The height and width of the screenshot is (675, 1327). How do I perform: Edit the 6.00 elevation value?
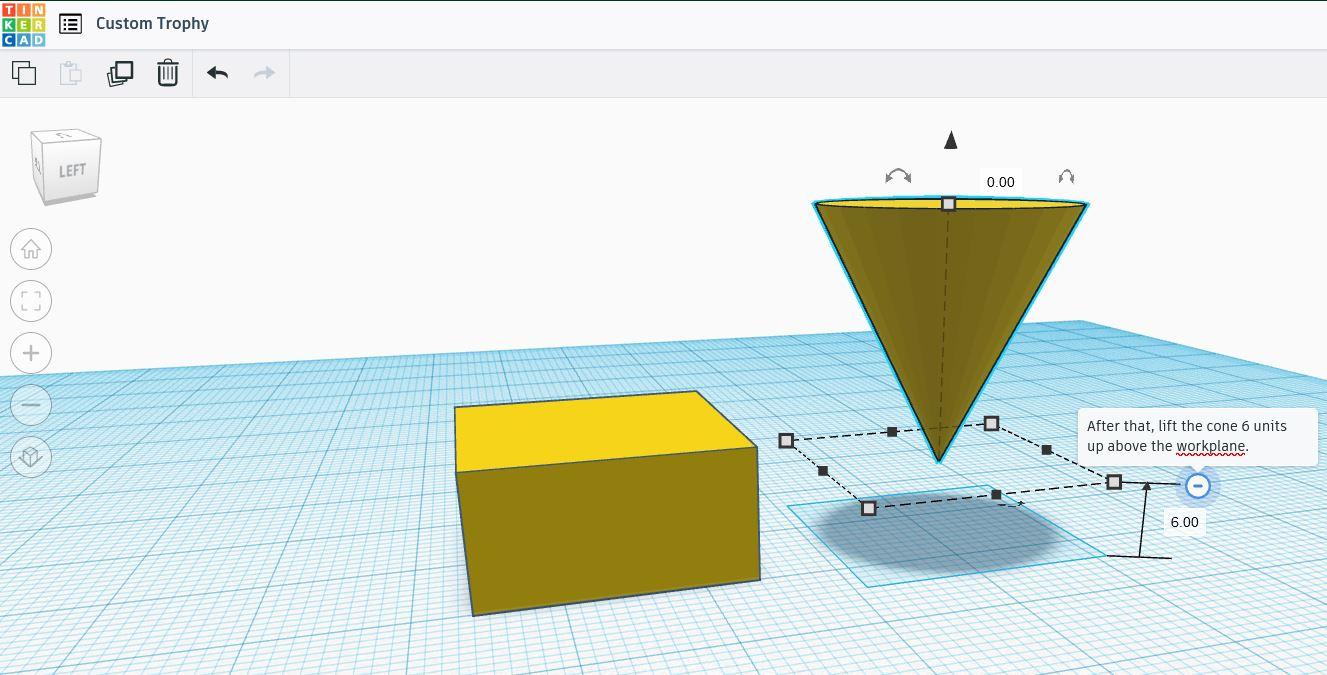pyautogui.click(x=1184, y=521)
